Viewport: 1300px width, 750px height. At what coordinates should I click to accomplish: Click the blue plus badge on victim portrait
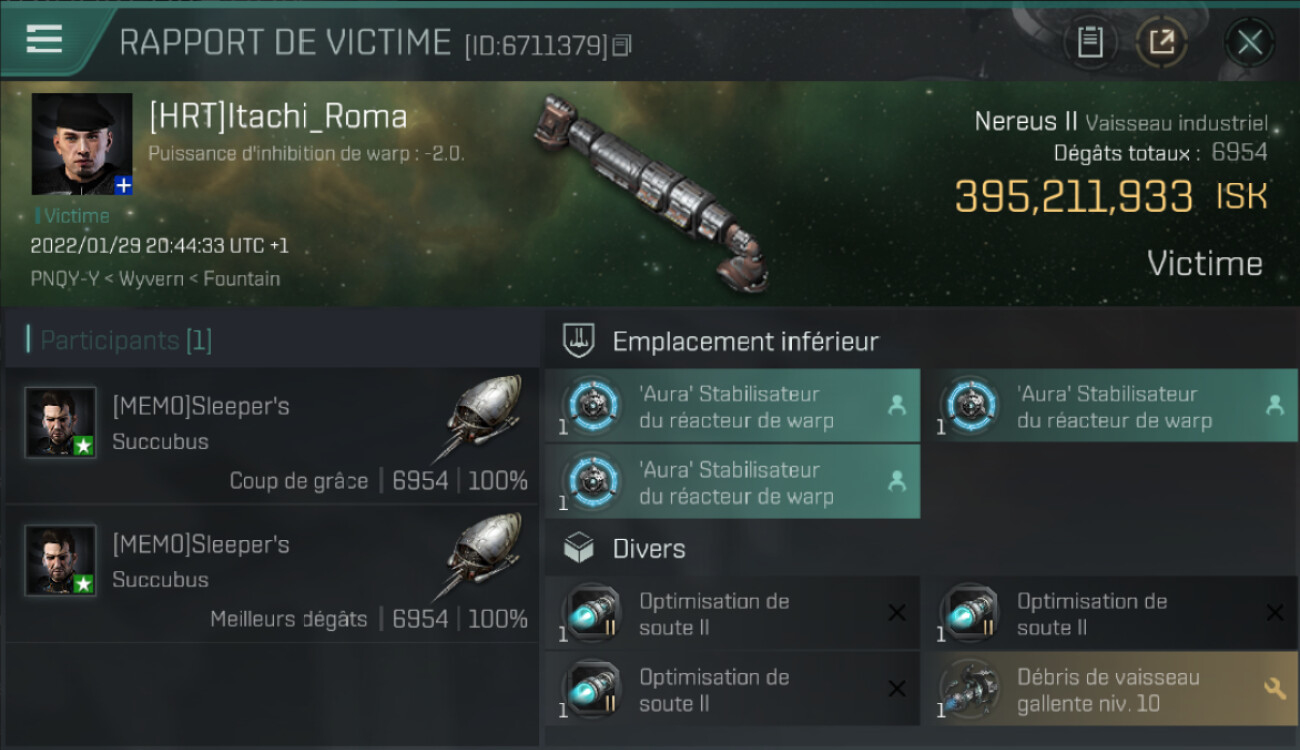[x=123, y=185]
